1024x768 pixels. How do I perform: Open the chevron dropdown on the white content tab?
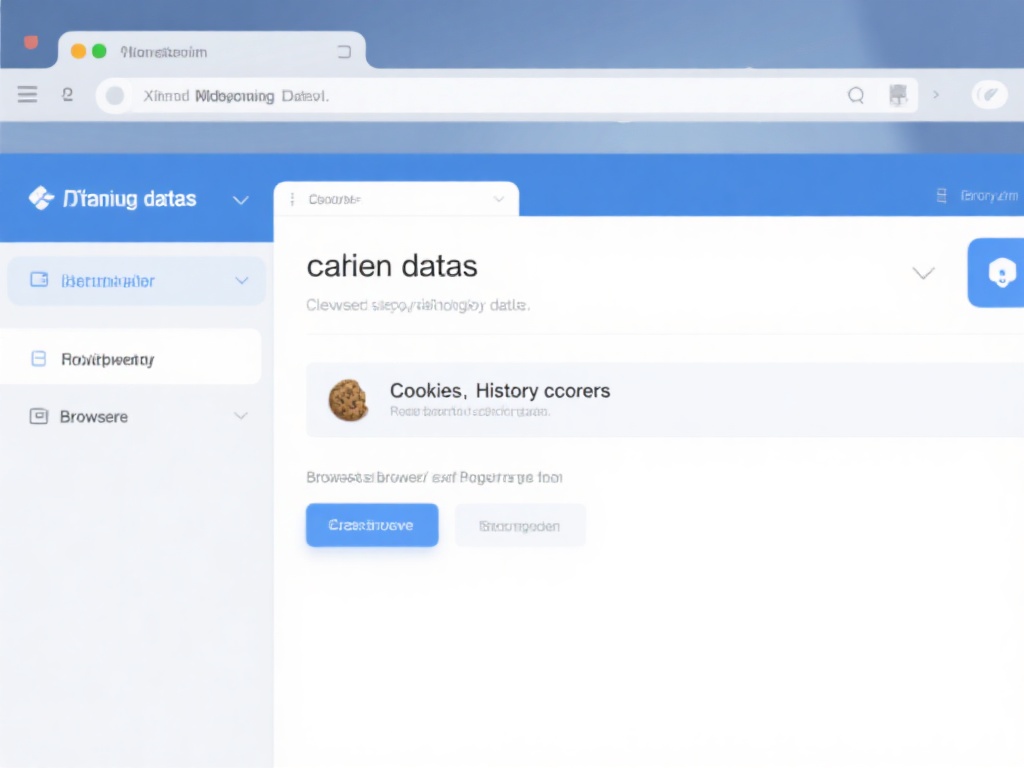click(499, 199)
